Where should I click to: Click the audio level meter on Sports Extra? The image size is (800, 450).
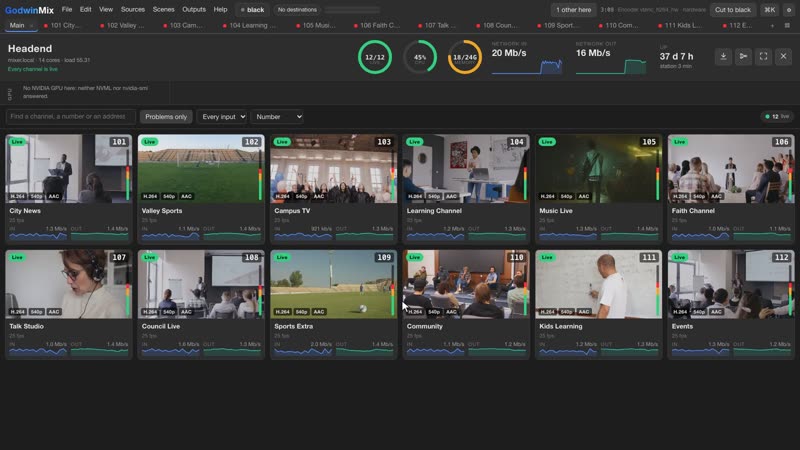pos(392,292)
